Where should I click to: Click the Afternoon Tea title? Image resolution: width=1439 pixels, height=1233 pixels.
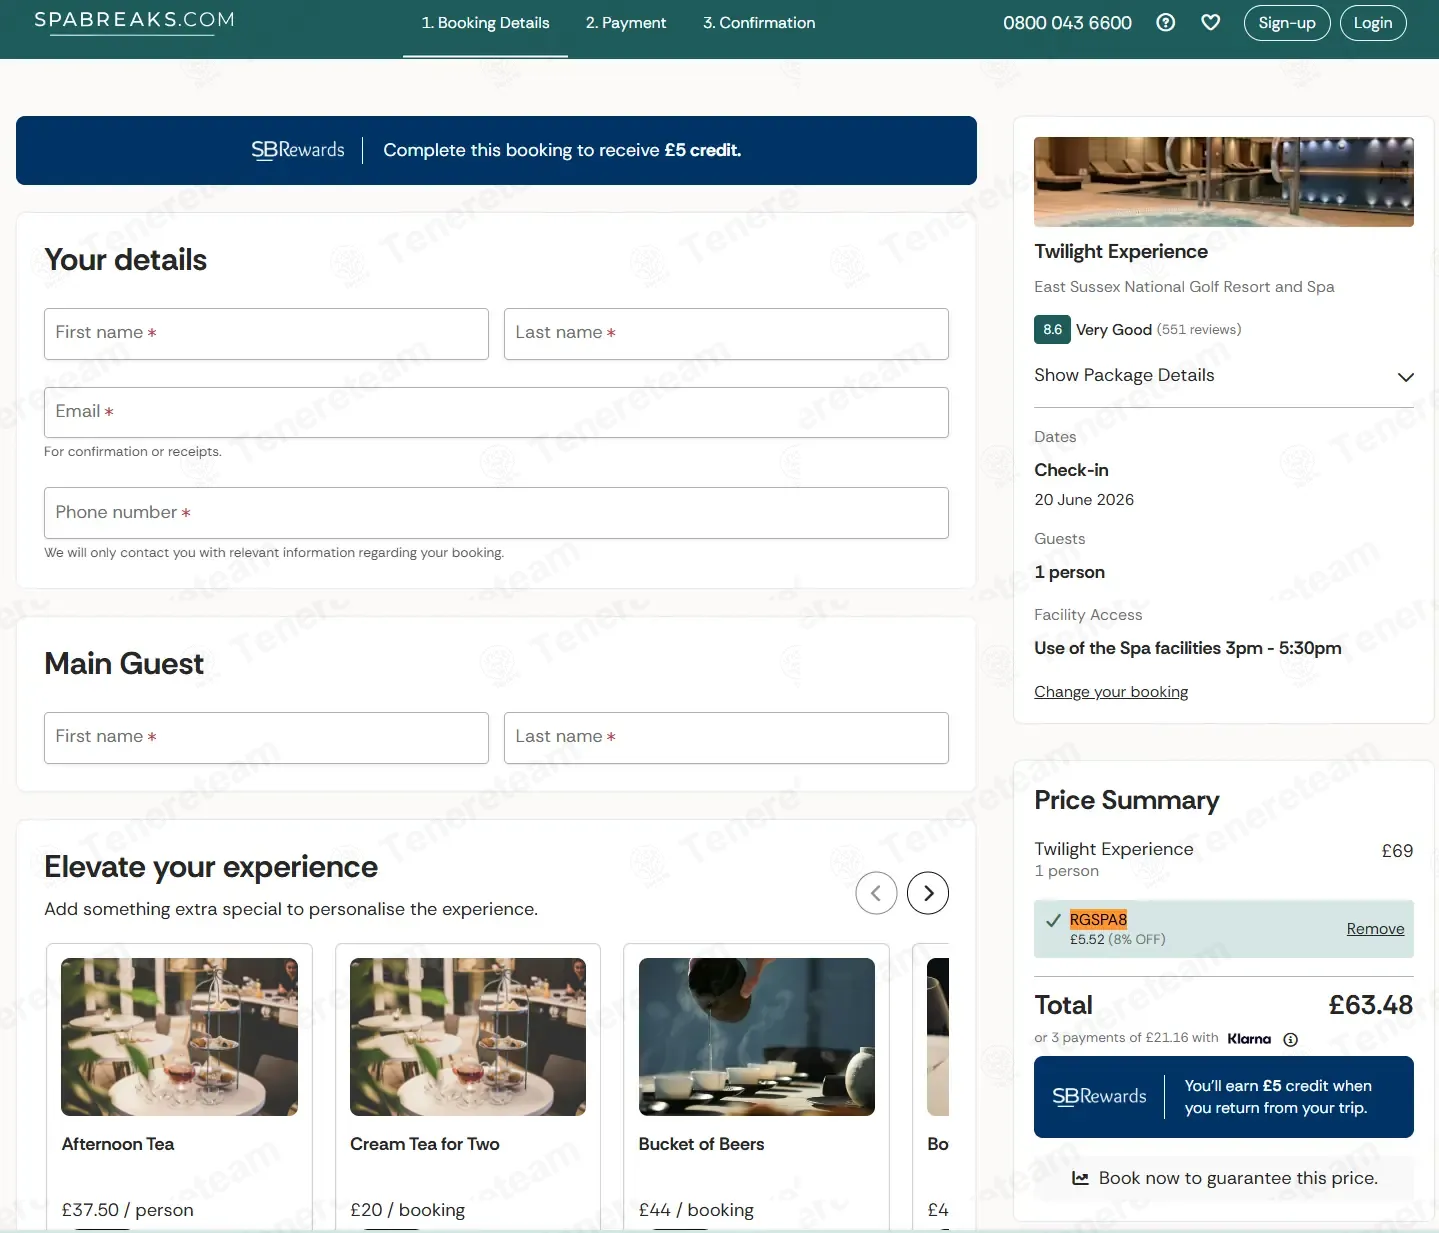118,1144
